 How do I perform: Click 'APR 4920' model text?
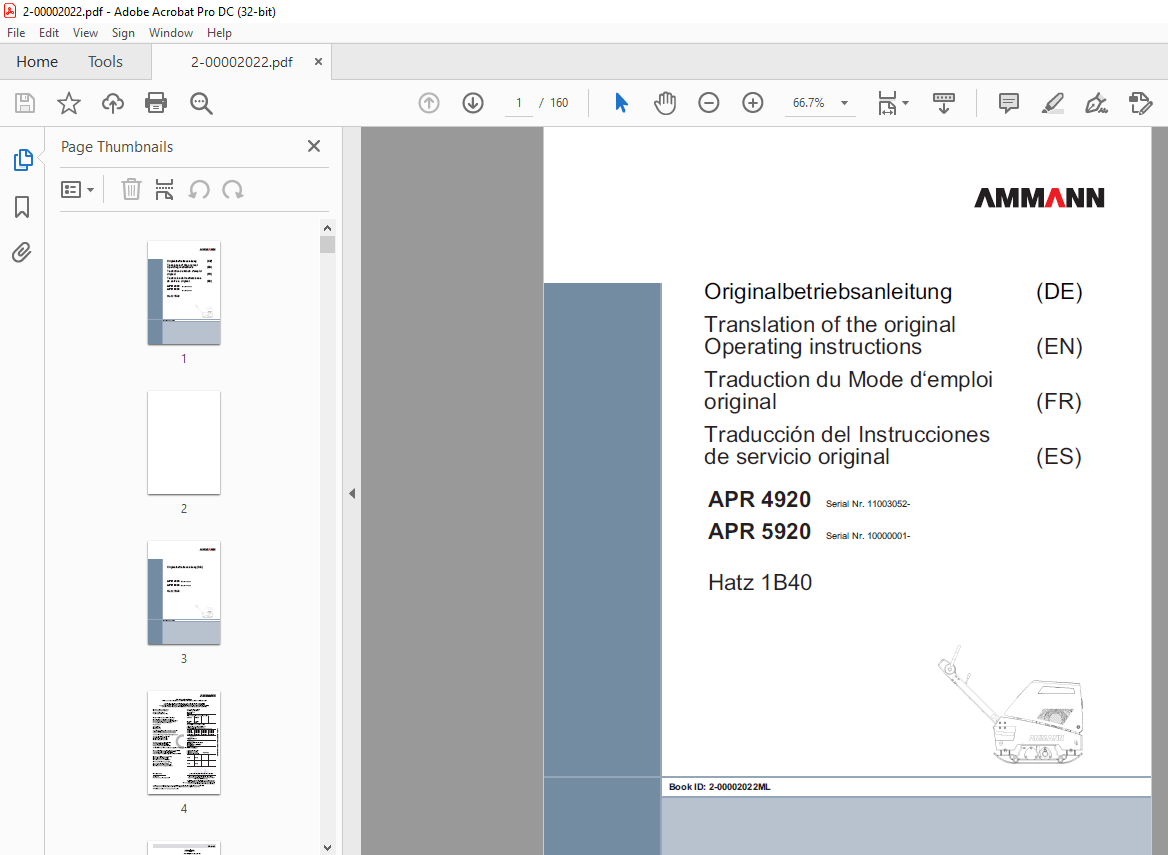tap(759, 499)
